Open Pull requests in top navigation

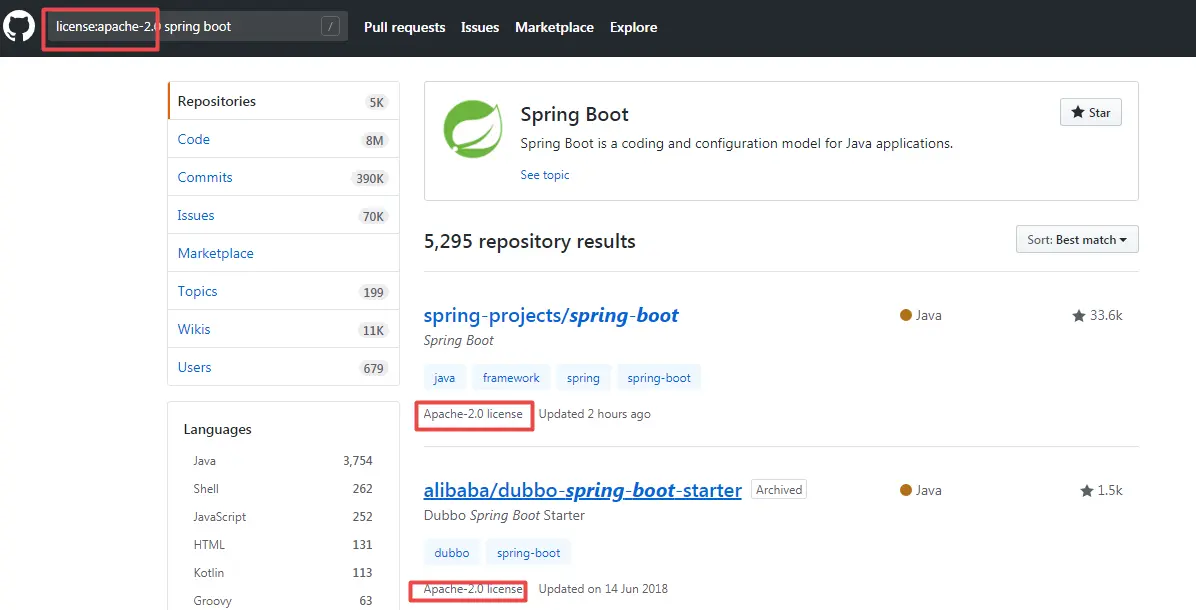404,27
